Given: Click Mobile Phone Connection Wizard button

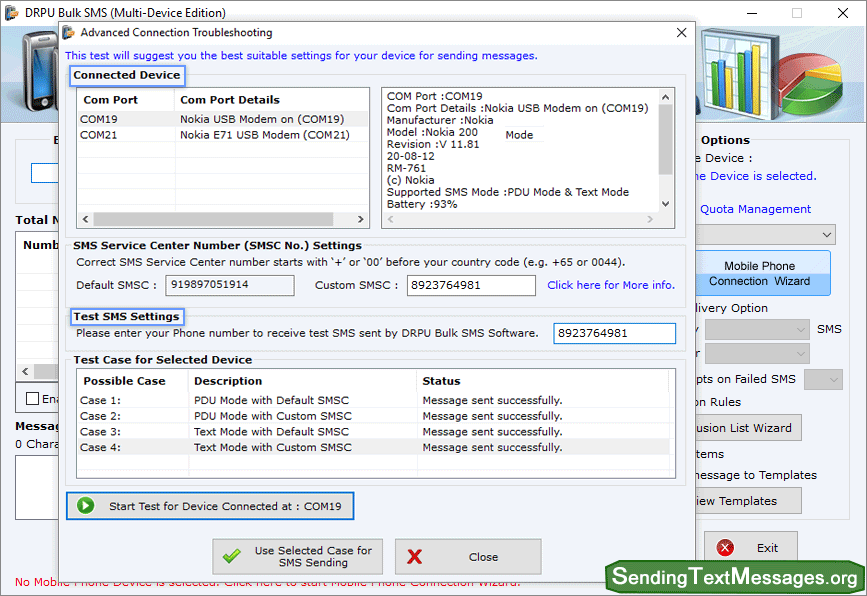Looking at the screenshot, I should pos(762,273).
